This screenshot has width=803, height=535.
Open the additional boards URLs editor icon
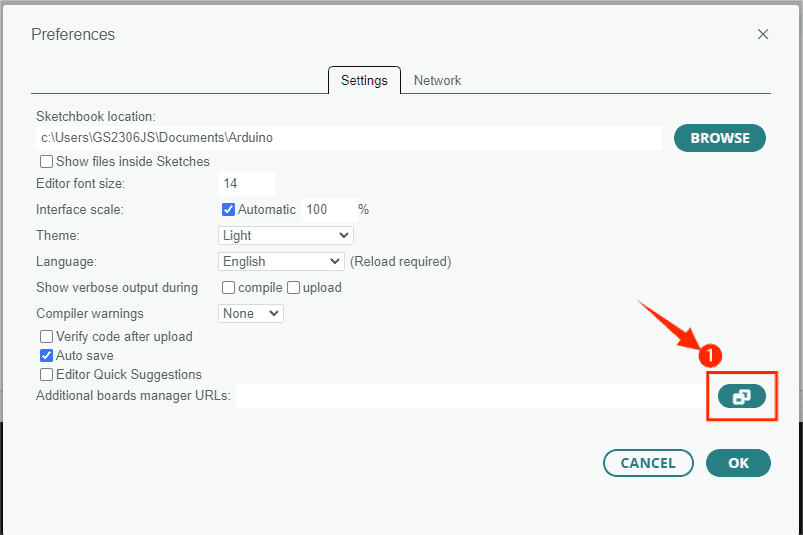[741, 396]
